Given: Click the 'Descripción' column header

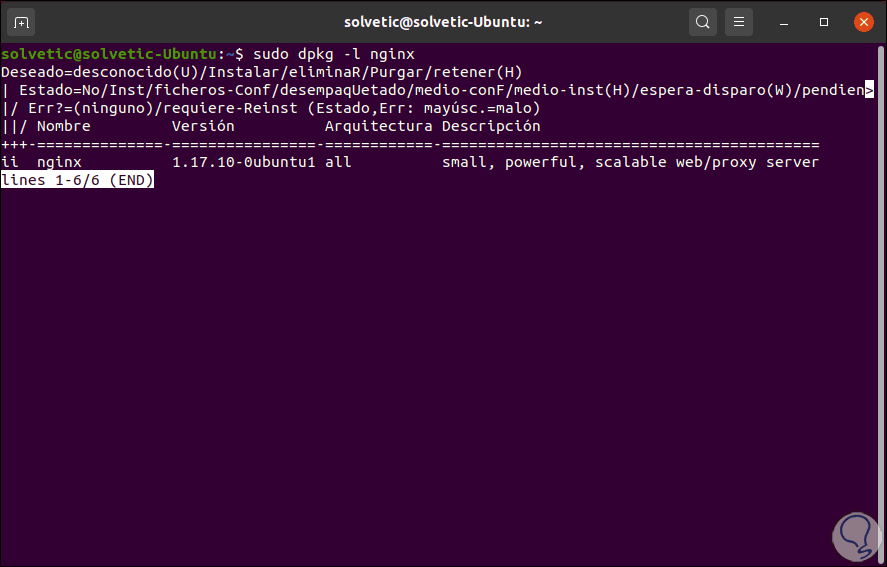Looking at the screenshot, I should tap(491, 126).
